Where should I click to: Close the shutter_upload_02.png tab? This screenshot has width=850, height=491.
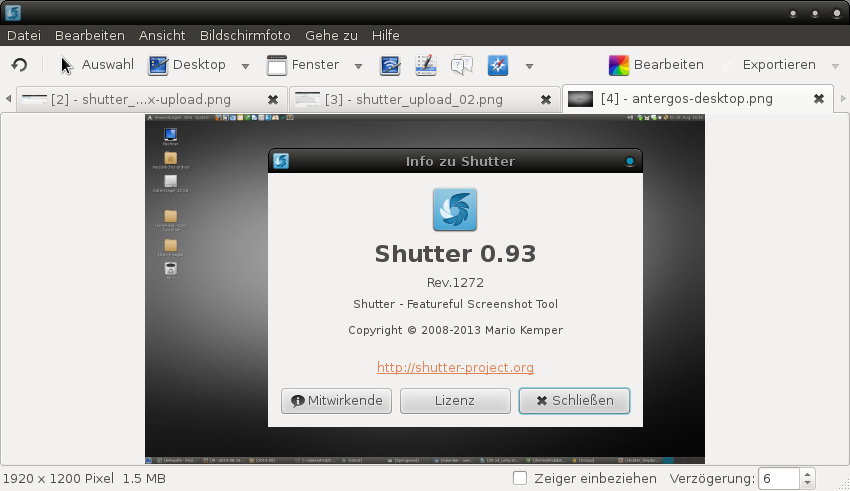(546, 100)
